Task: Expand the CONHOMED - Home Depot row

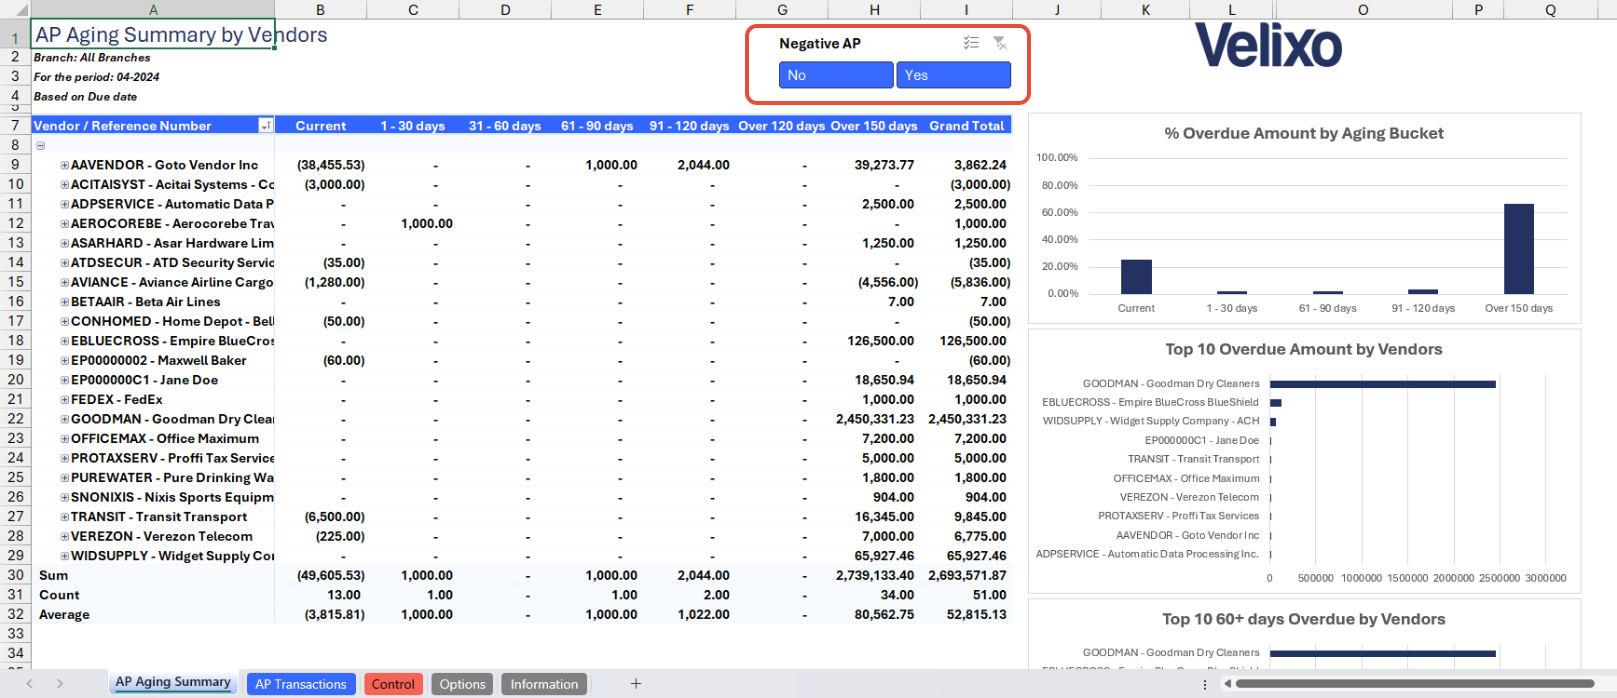Action: coord(65,322)
